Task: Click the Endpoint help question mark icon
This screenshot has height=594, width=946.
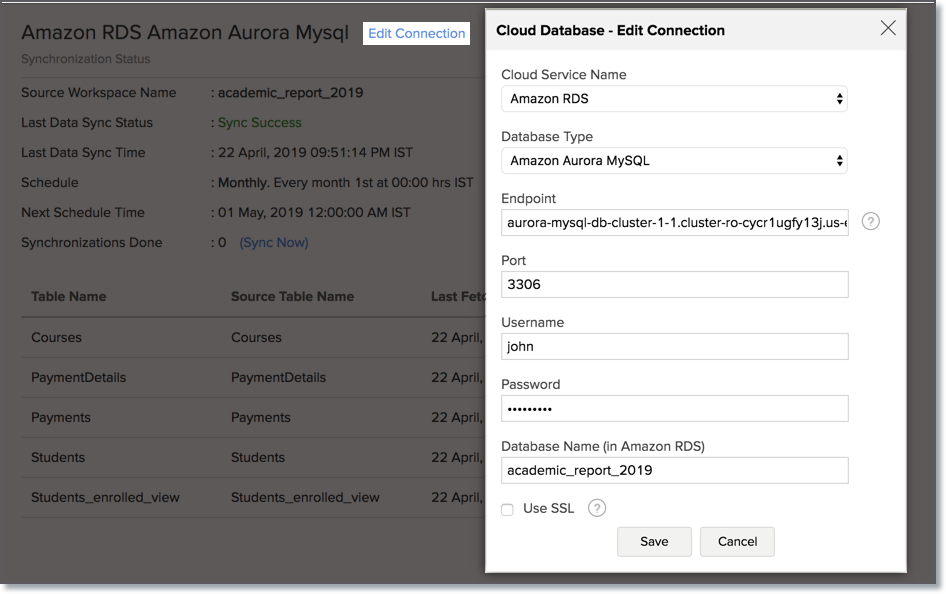Action: [870, 222]
